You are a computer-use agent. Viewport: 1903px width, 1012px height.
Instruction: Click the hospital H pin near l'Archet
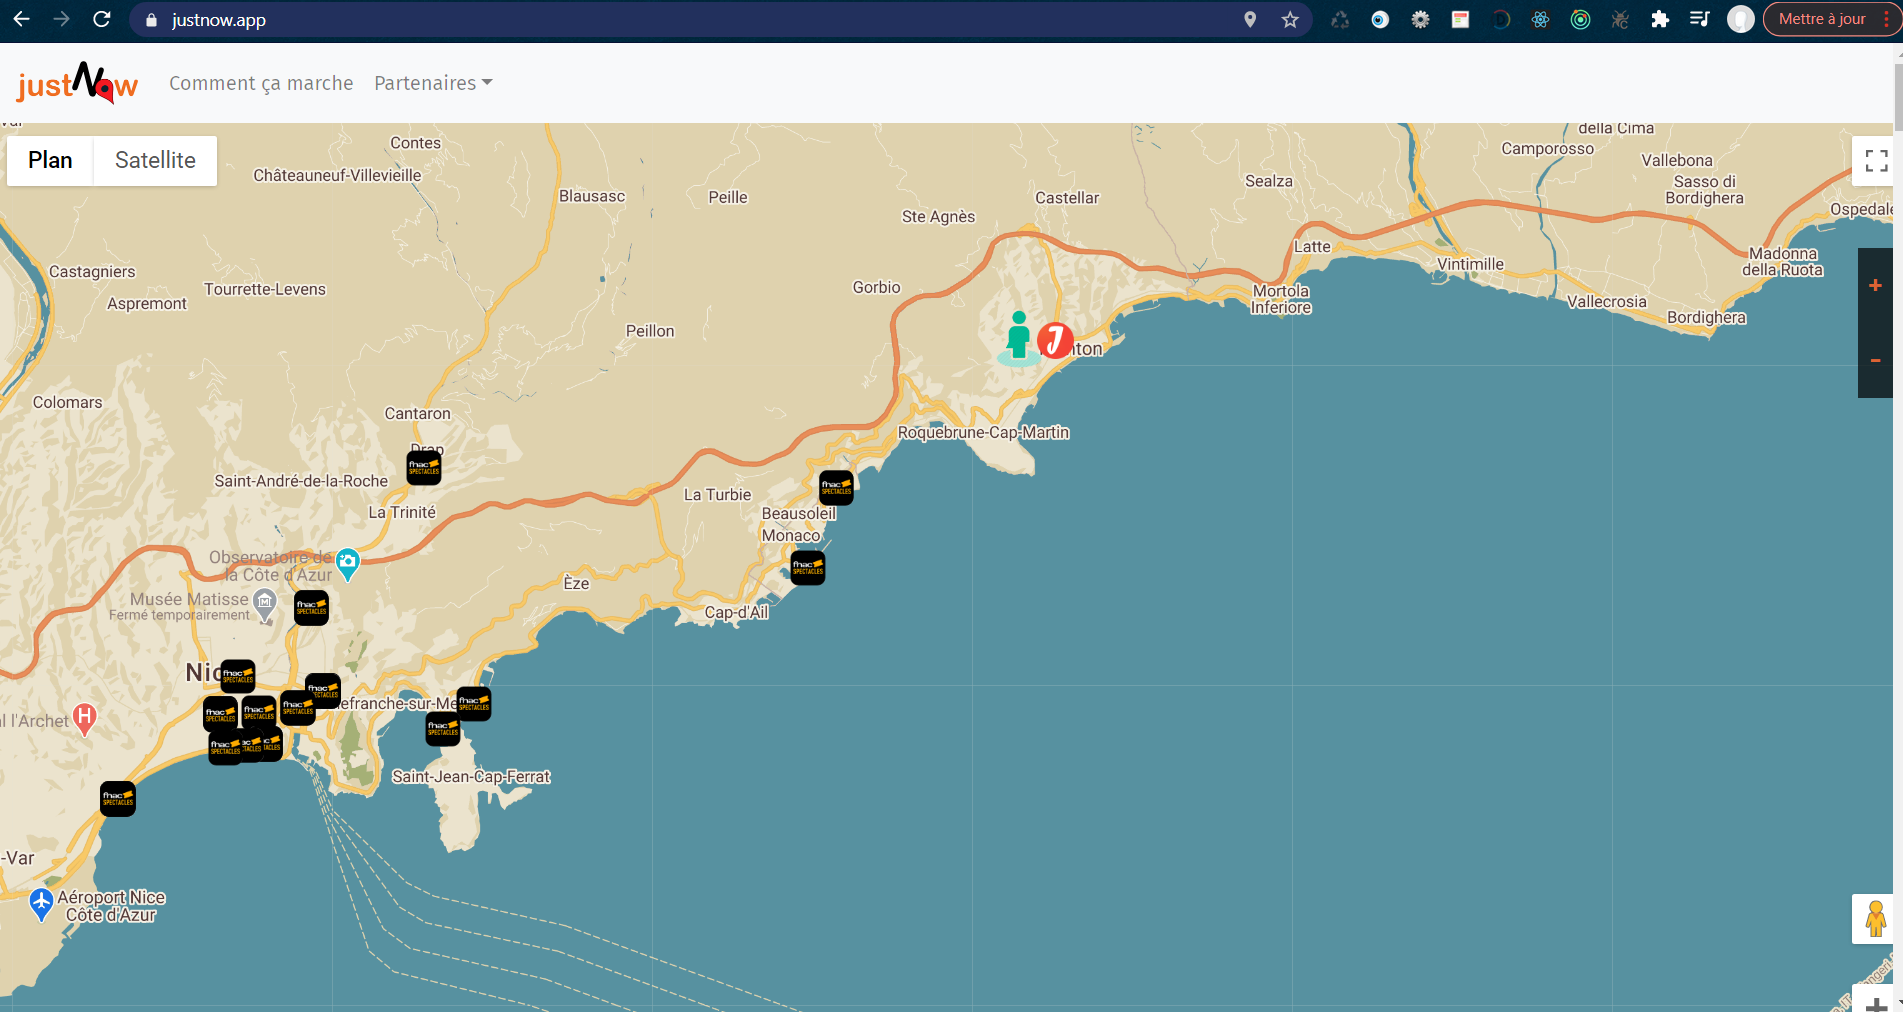click(85, 718)
